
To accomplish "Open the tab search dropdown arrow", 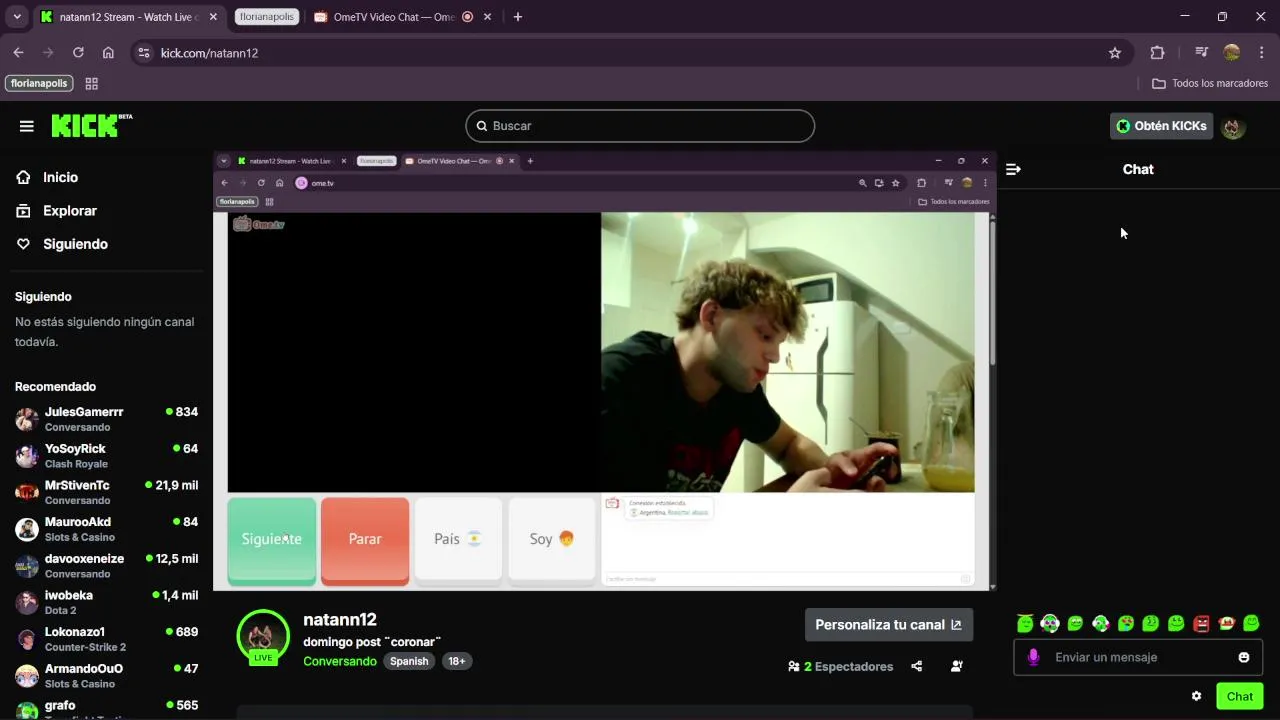I will (17, 17).
